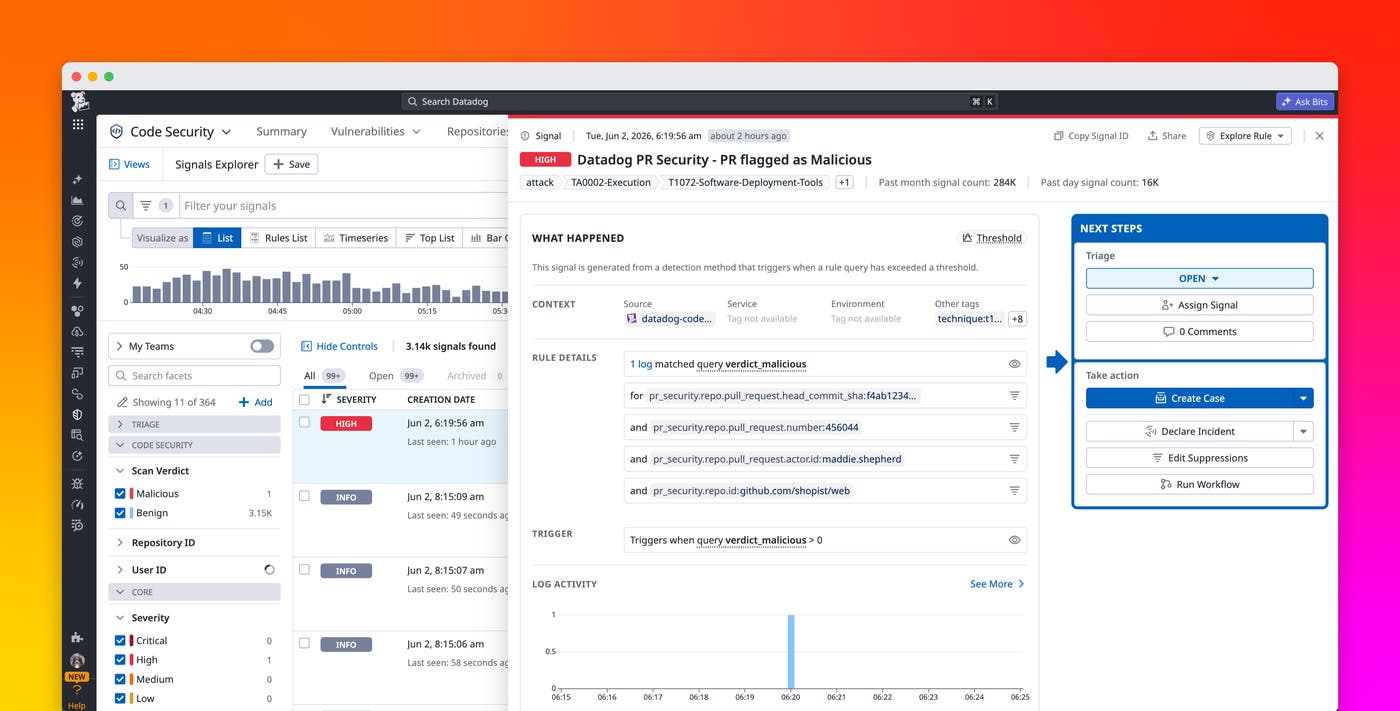Click the sparkle icon in sidebar
Screen dimensions: 1400x711
78,180
